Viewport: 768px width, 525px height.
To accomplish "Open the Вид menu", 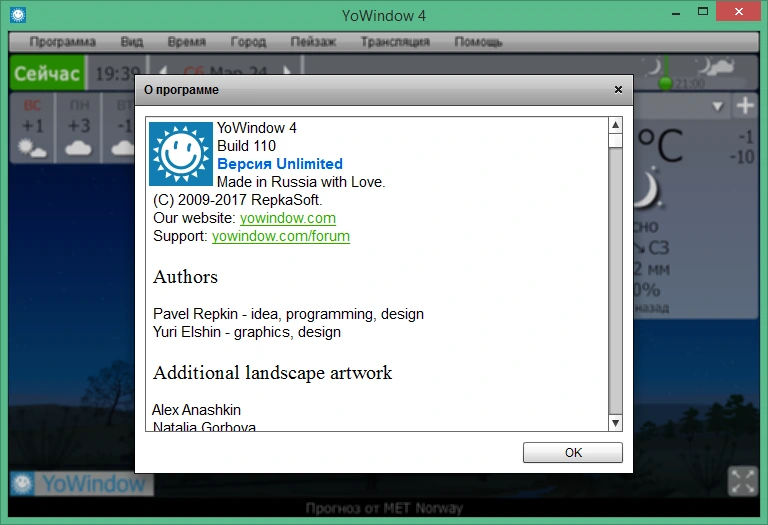I will pos(132,42).
